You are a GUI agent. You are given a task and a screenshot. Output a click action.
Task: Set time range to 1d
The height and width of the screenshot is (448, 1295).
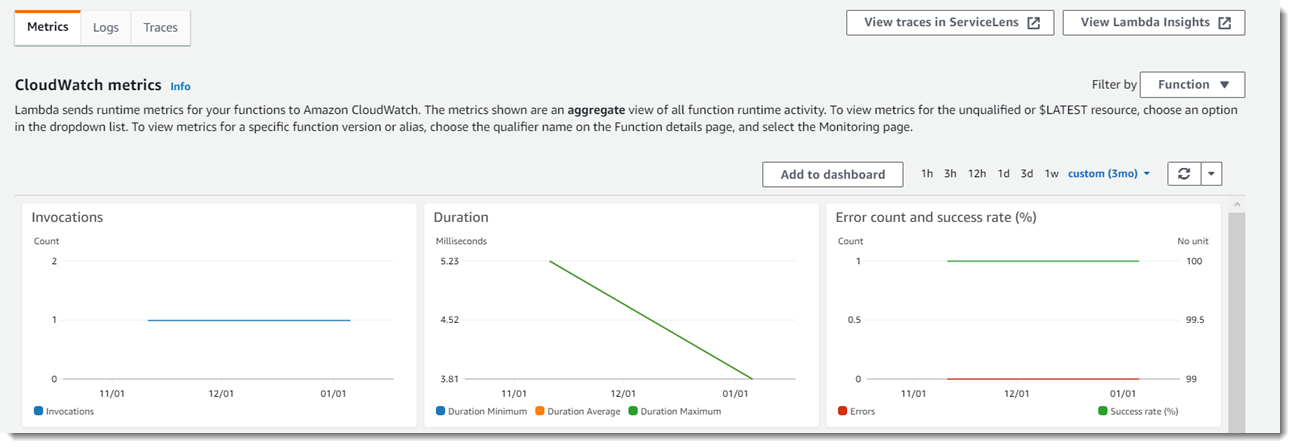(x=1003, y=174)
